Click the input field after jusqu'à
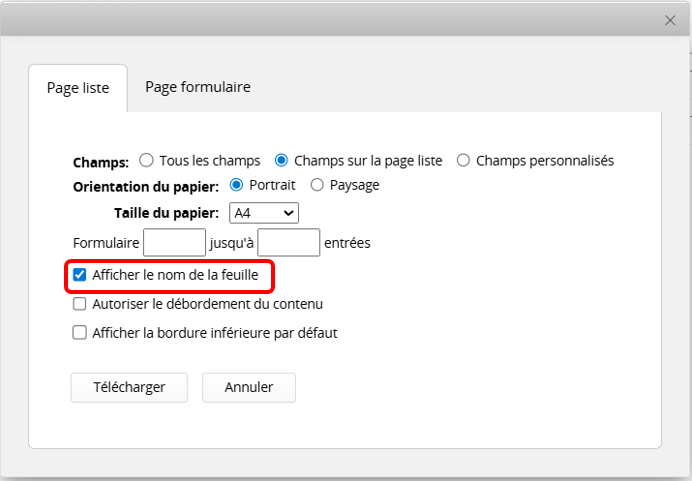692x481 pixels. 289,242
